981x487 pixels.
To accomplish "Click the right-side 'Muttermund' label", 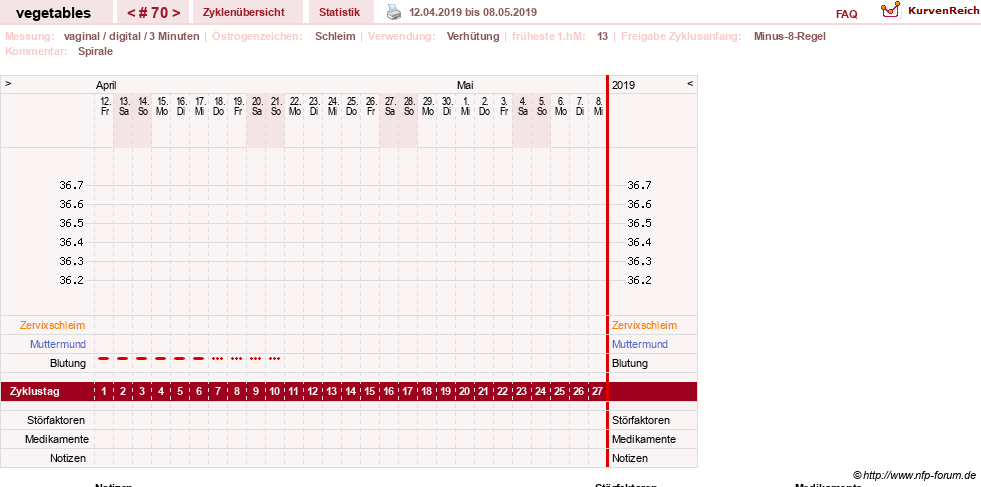I will point(640,344).
